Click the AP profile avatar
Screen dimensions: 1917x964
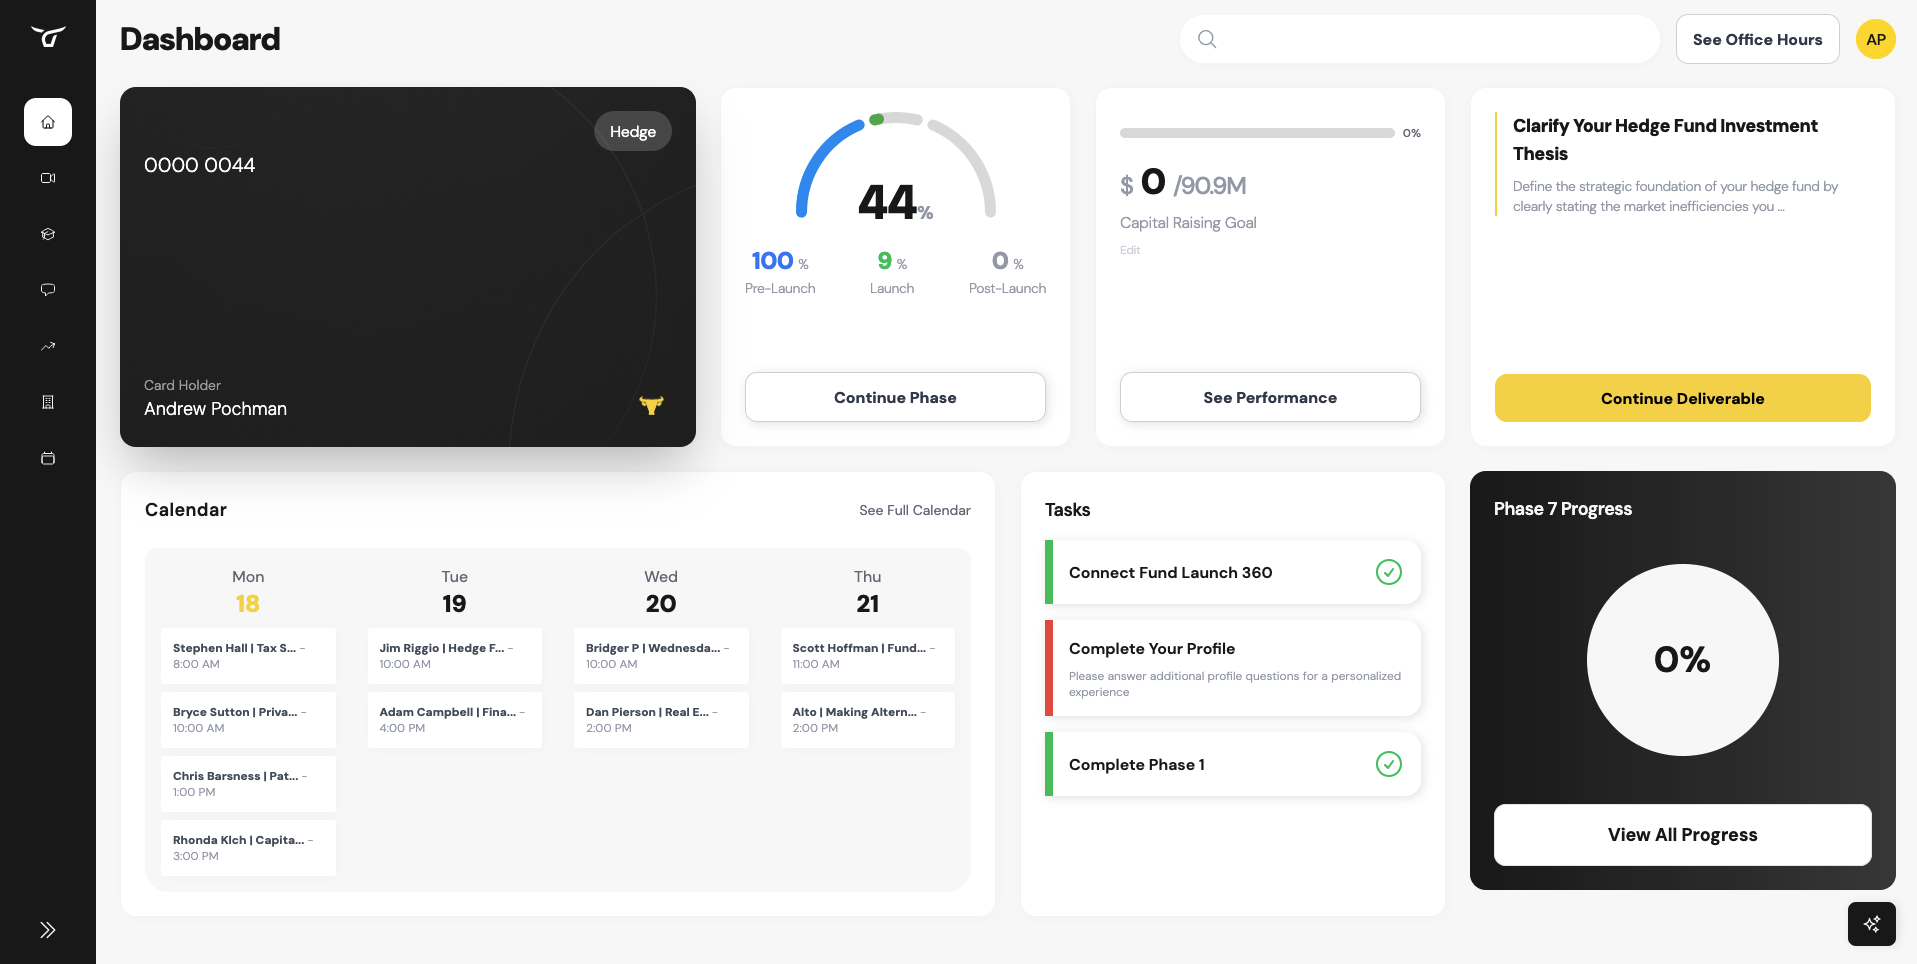click(1875, 40)
